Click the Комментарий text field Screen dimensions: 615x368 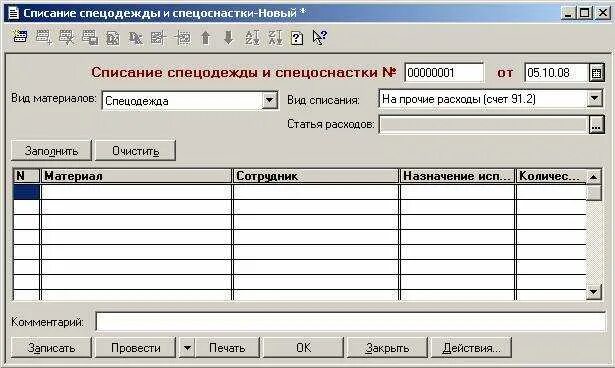coord(350,322)
